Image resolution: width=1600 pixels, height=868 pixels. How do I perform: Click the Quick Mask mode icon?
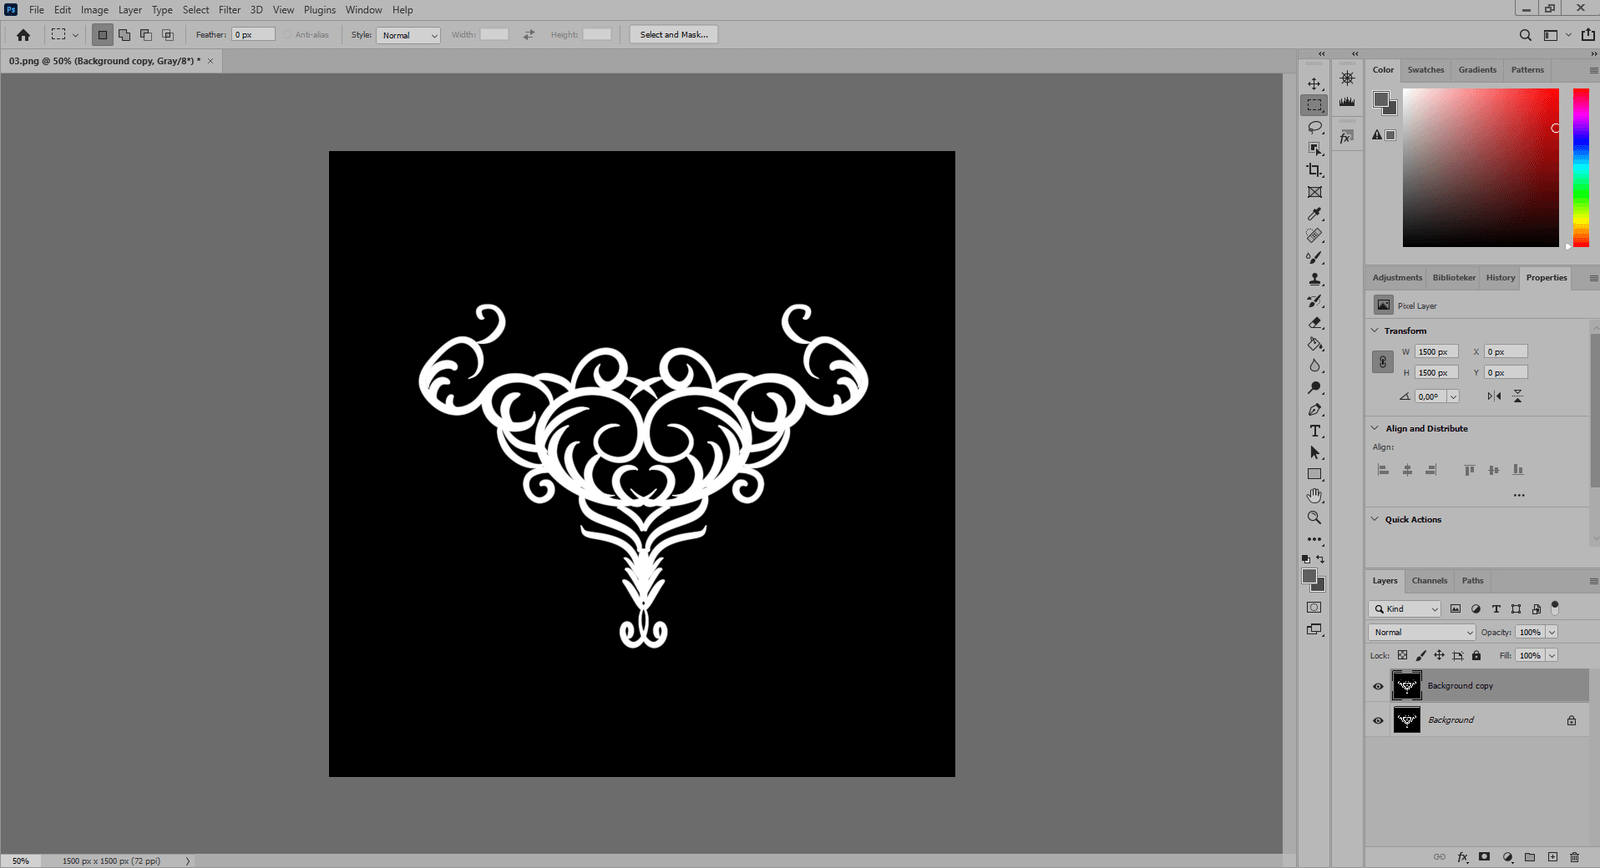(x=1314, y=608)
